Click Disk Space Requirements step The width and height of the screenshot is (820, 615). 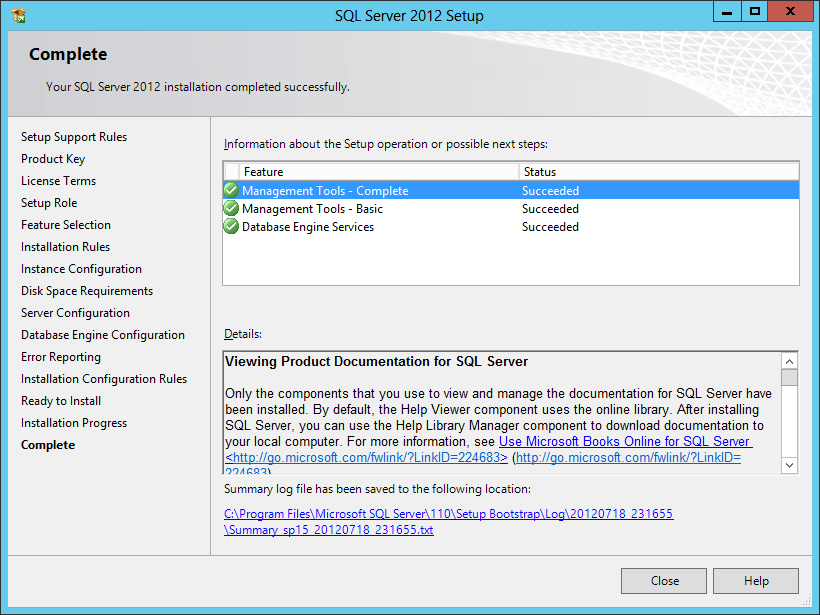87,290
